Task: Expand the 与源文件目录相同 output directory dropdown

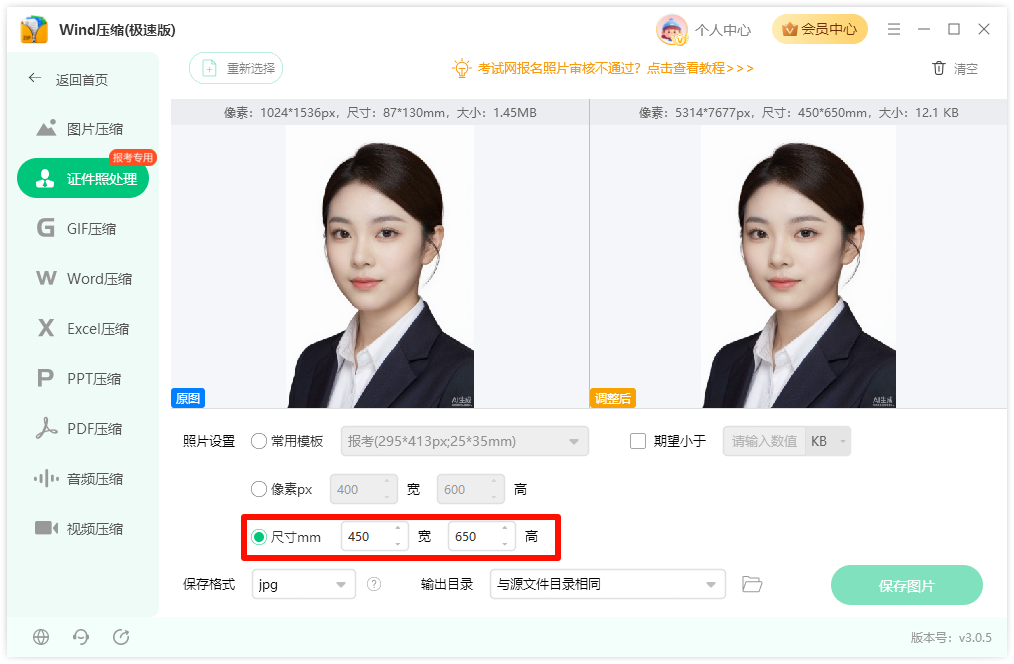Action: 608,584
